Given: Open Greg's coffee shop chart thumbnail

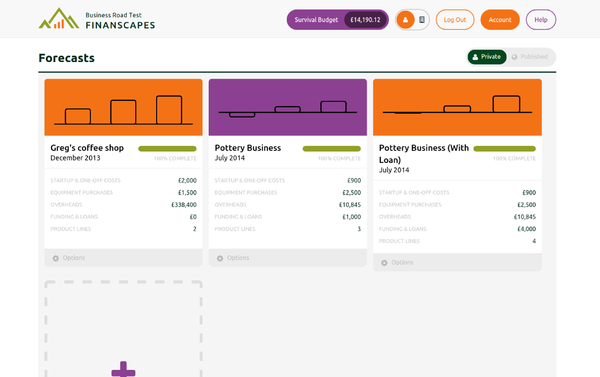Looking at the screenshot, I should (x=123, y=107).
